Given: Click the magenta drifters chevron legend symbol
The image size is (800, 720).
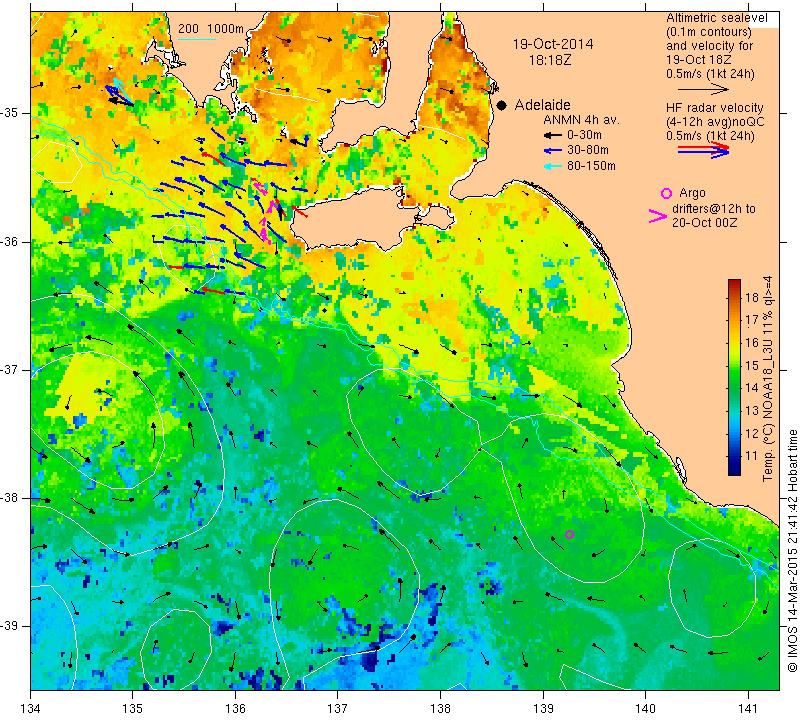Looking at the screenshot, I should tap(658, 216).
